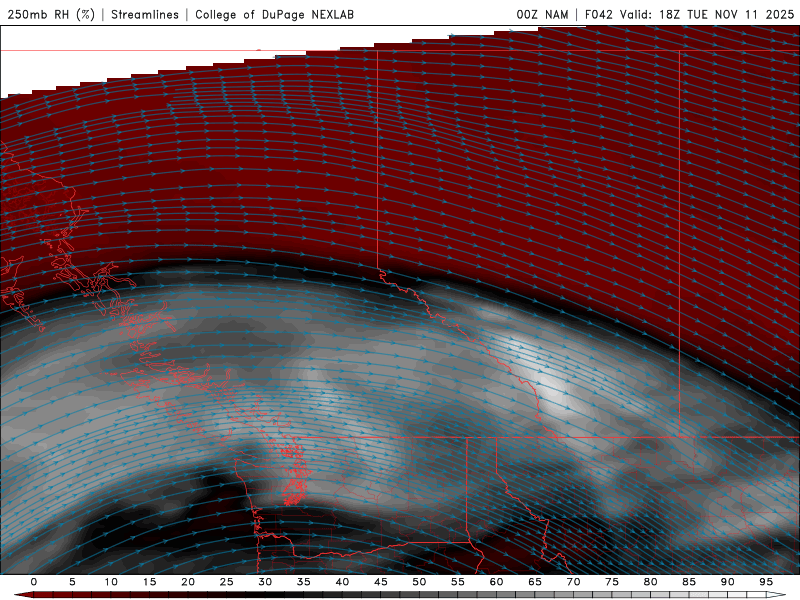Click the "00Z NAM" model run label

542,14
